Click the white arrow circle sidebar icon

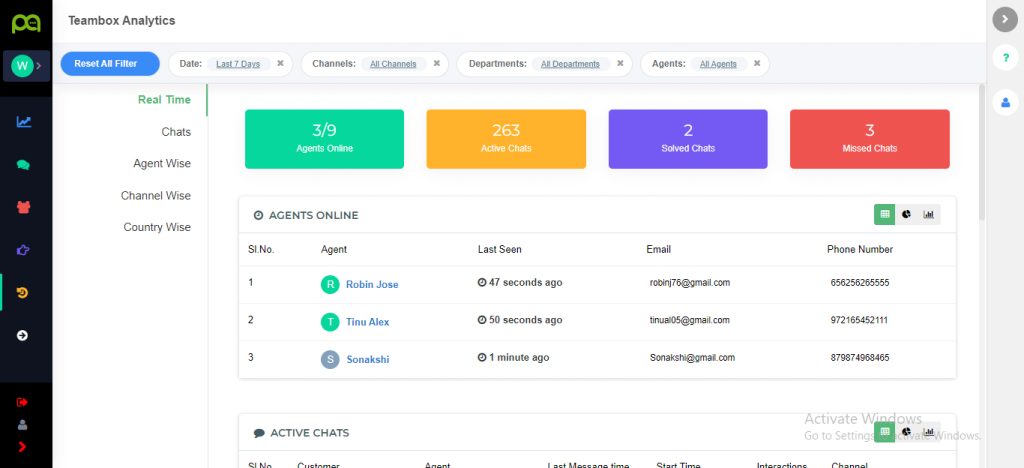[22, 335]
